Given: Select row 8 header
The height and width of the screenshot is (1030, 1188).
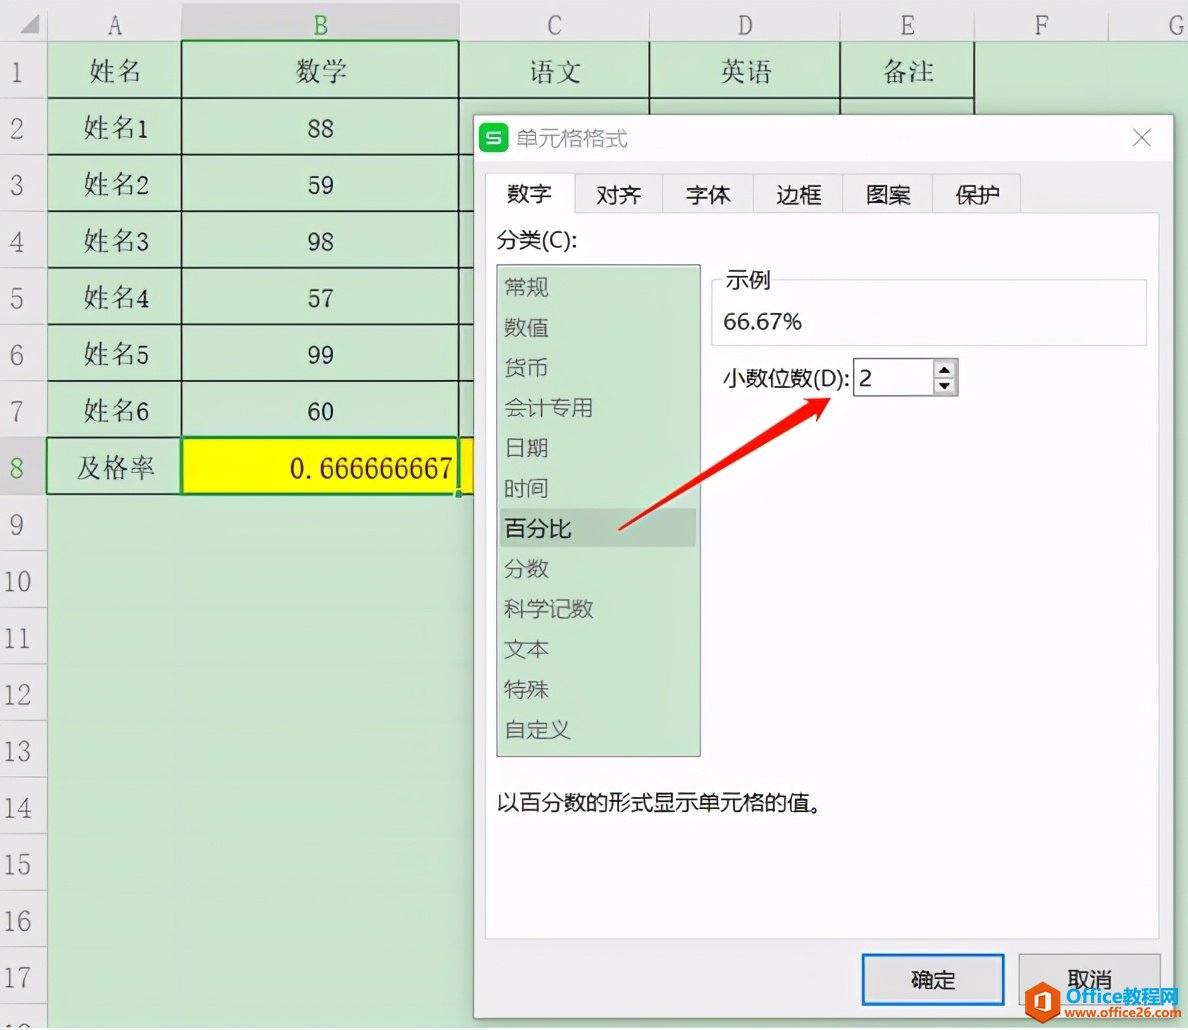Looking at the screenshot, I should (x=23, y=467).
